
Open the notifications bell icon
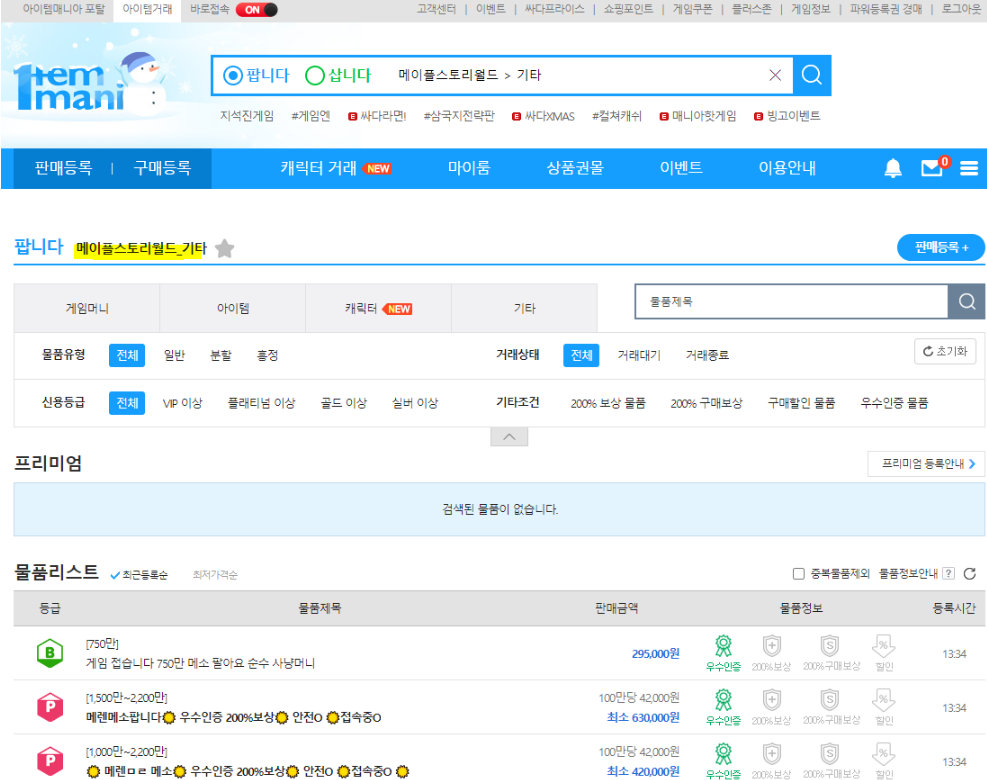(893, 168)
